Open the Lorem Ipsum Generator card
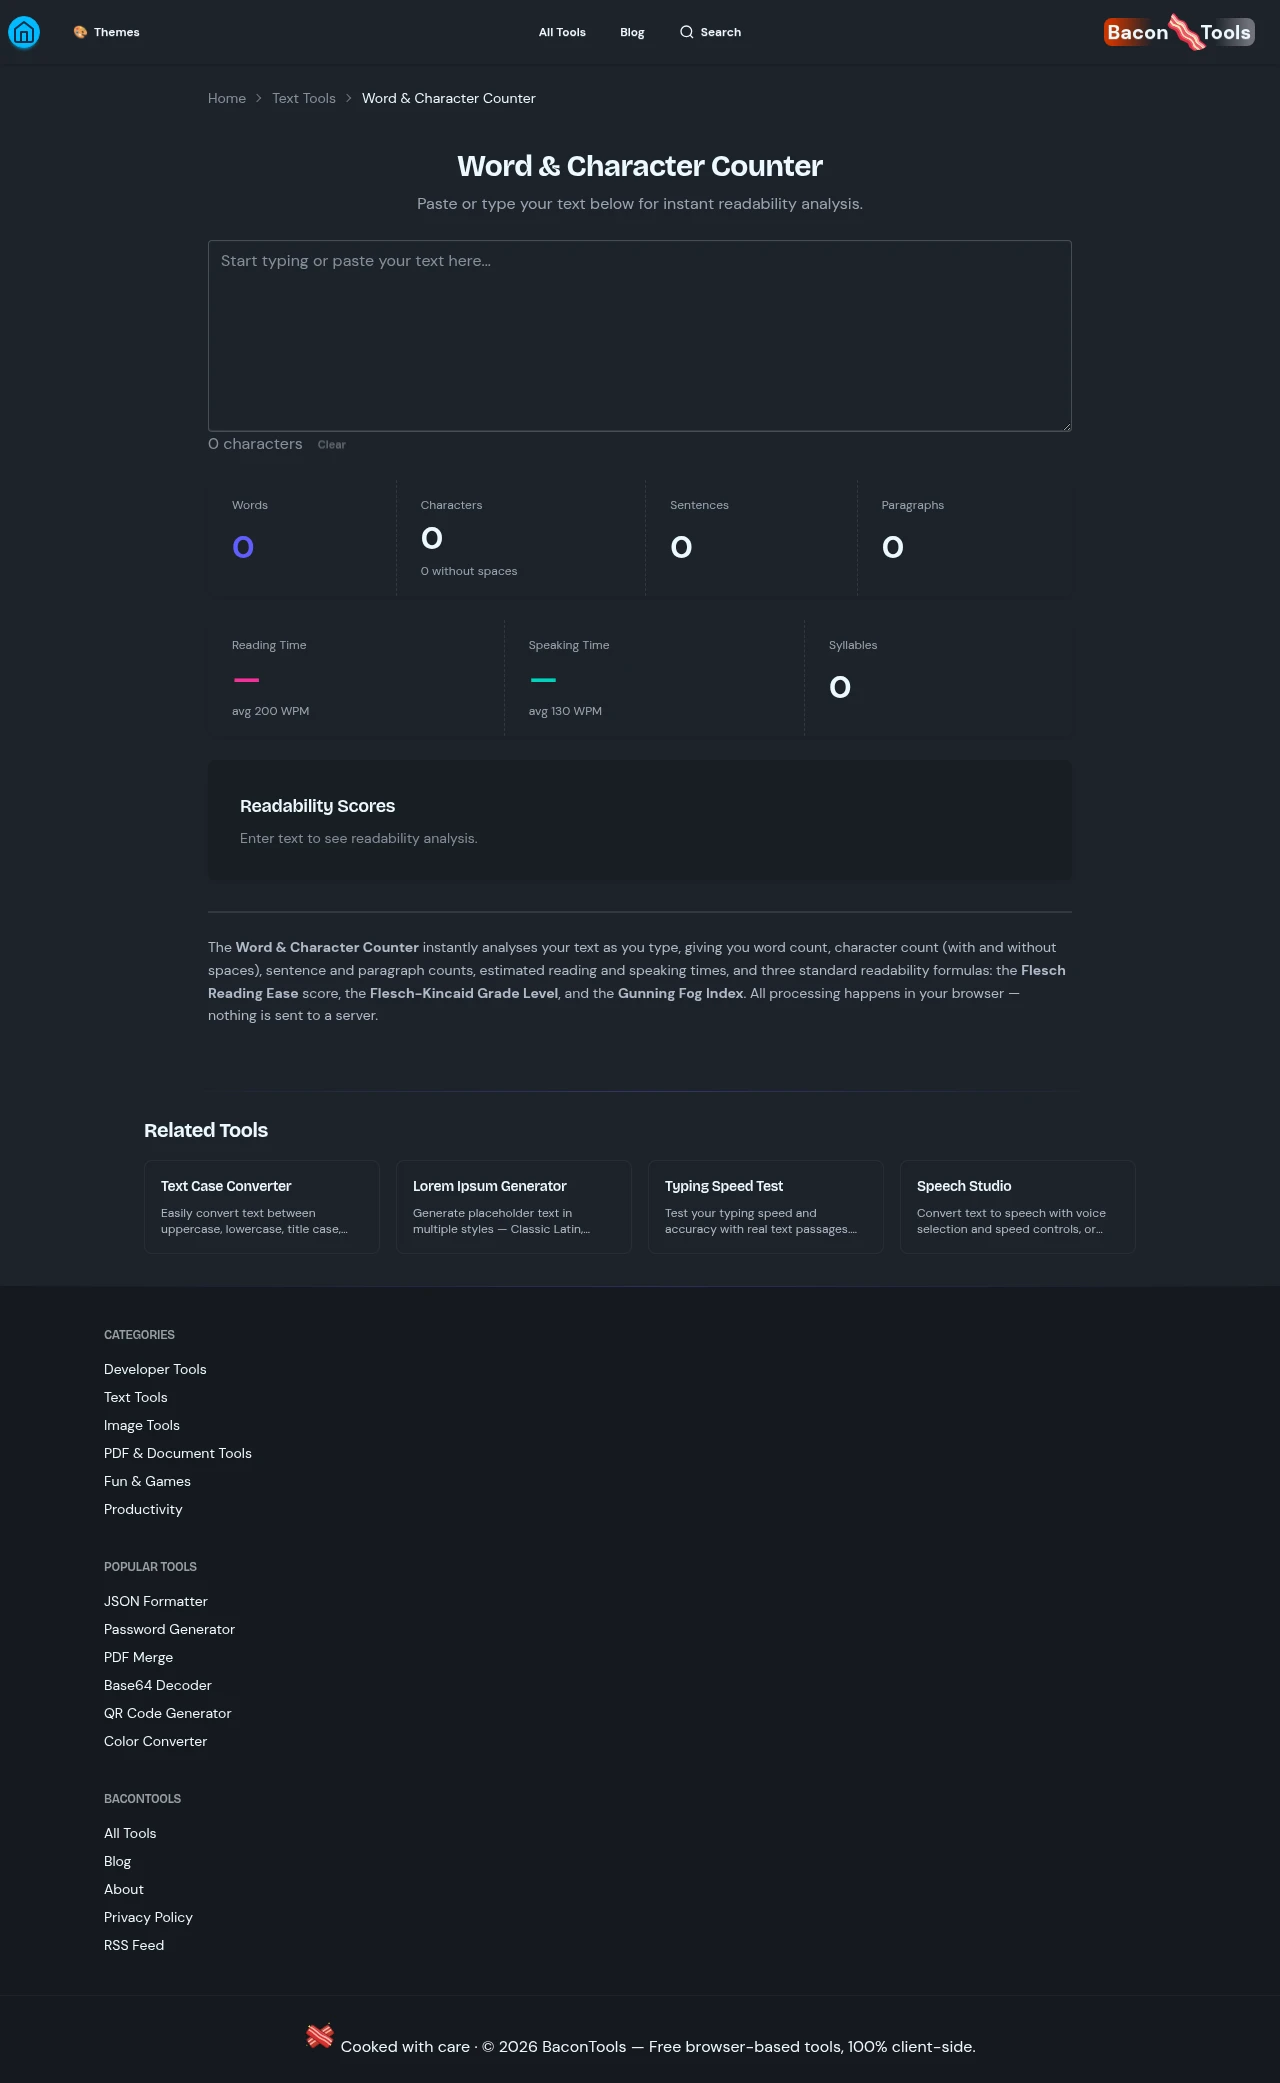The height and width of the screenshot is (2083, 1280). coord(514,1207)
